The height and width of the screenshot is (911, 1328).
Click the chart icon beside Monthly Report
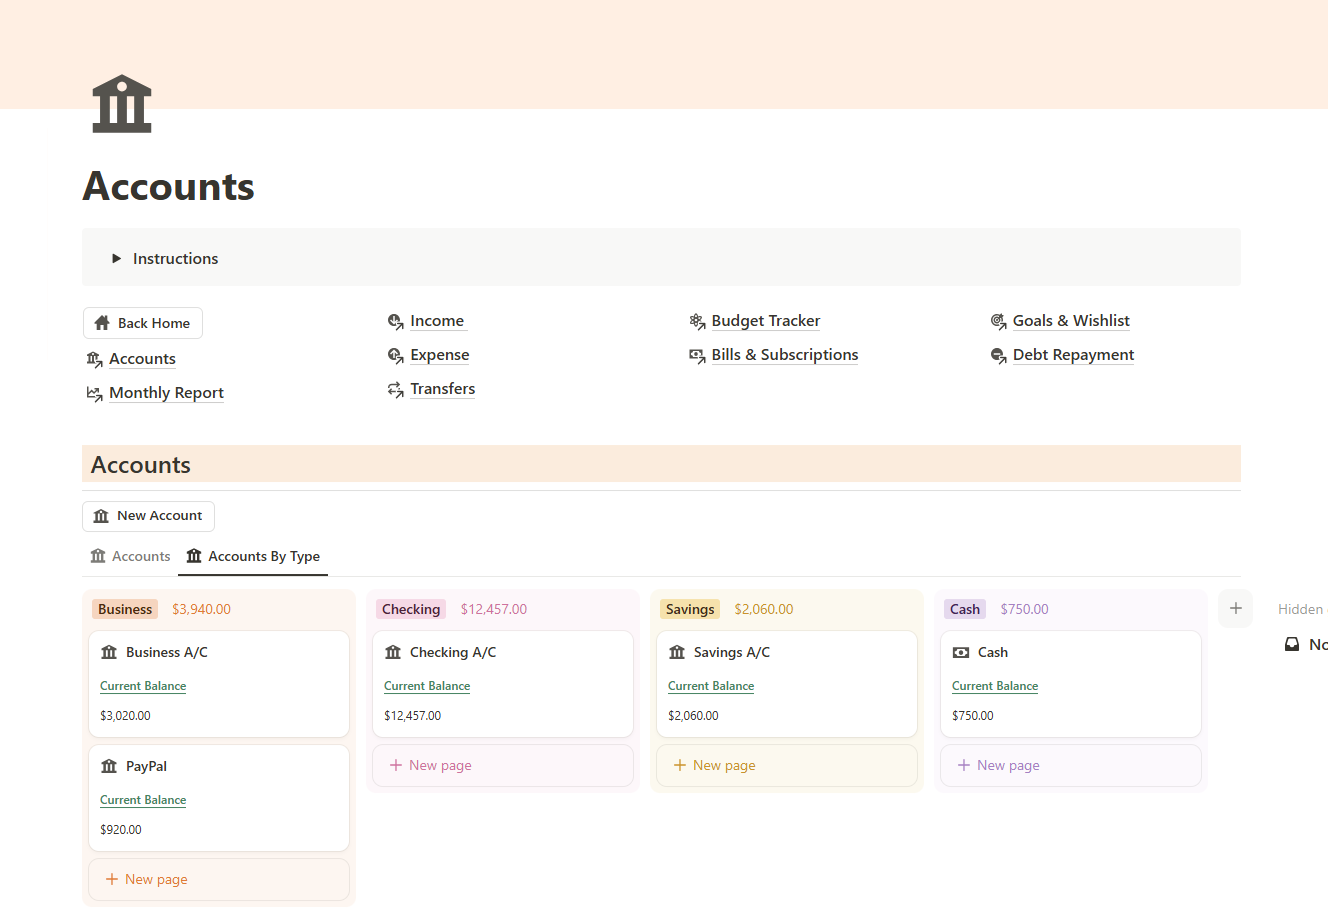point(94,392)
